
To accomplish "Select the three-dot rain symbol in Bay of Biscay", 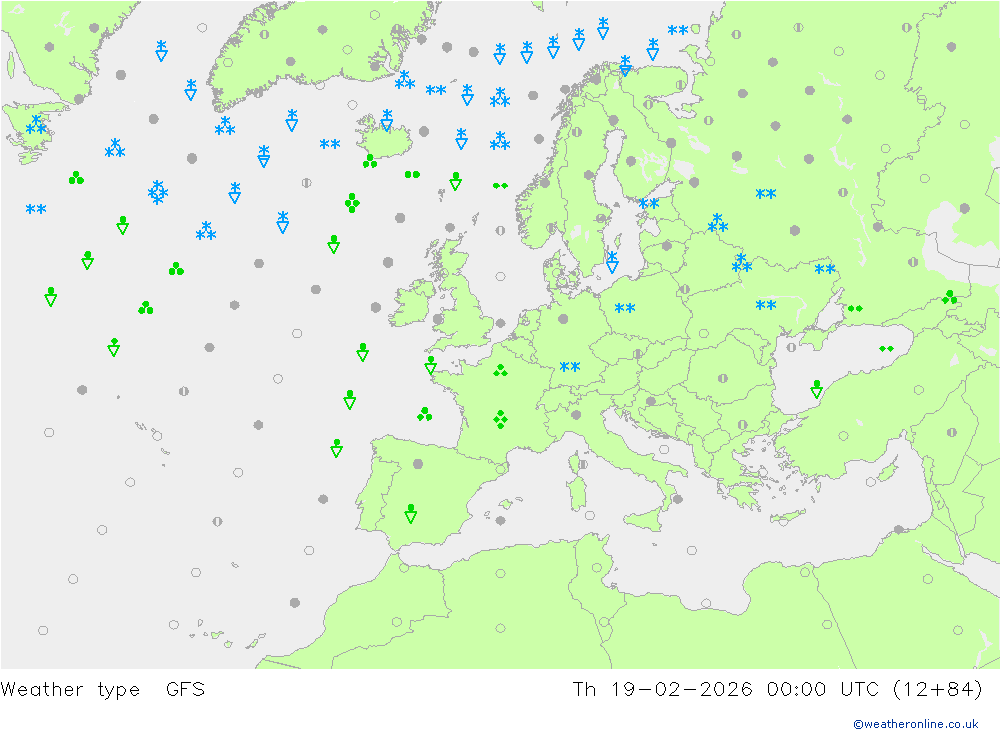I will click(x=425, y=415).
